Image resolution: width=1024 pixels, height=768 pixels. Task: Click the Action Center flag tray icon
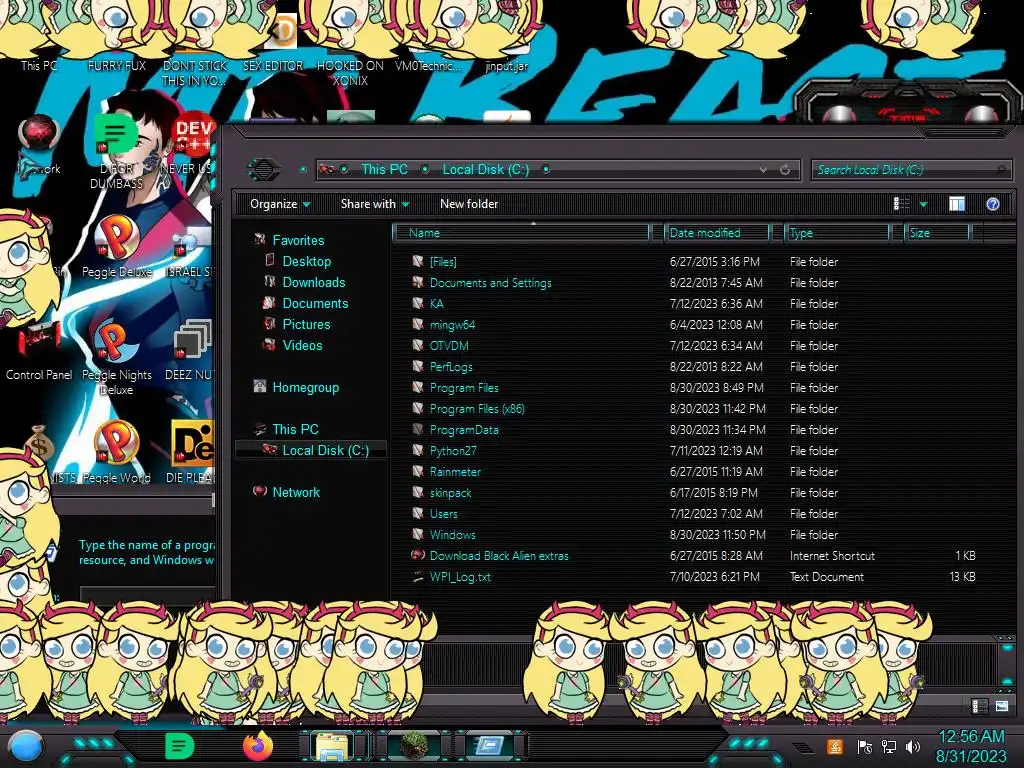[865, 746]
